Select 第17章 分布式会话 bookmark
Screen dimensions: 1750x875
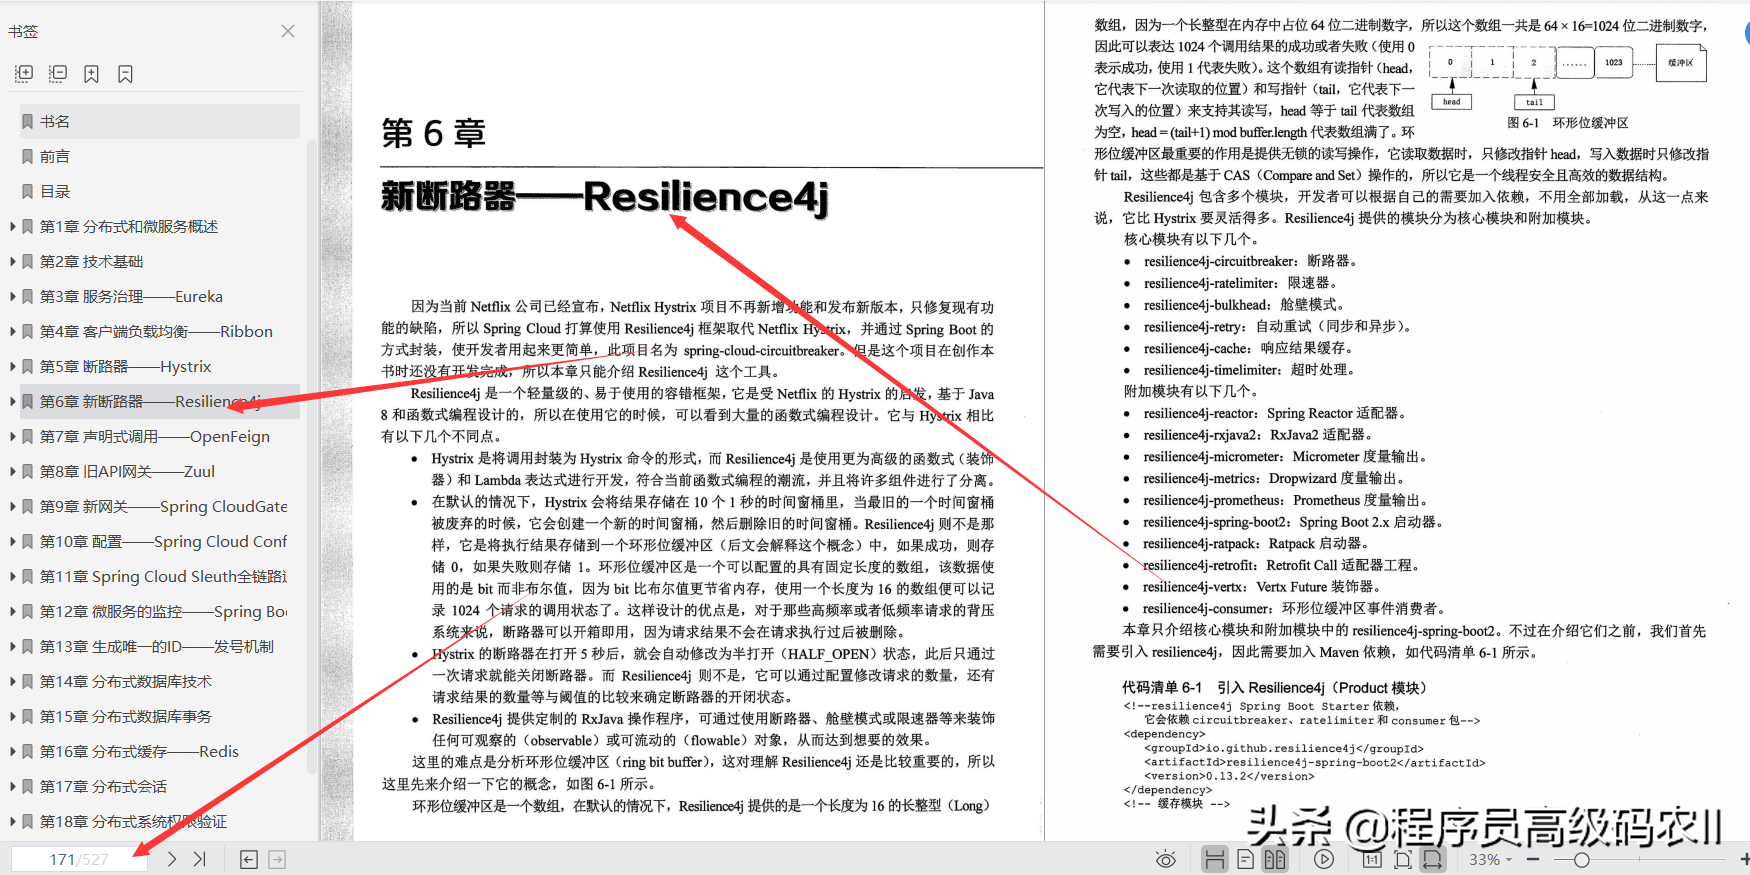click(x=103, y=786)
